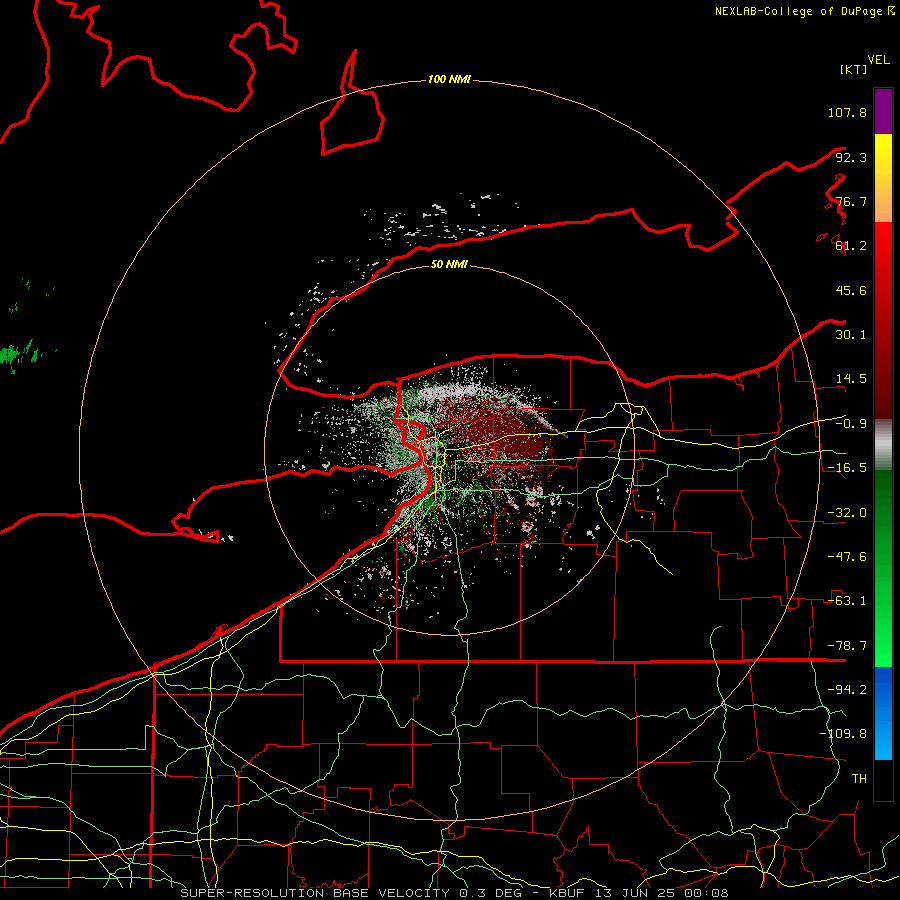Screen dimensions: 900x900
Task: Select the 76.7 velocity scale value
Action: click(x=851, y=201)
